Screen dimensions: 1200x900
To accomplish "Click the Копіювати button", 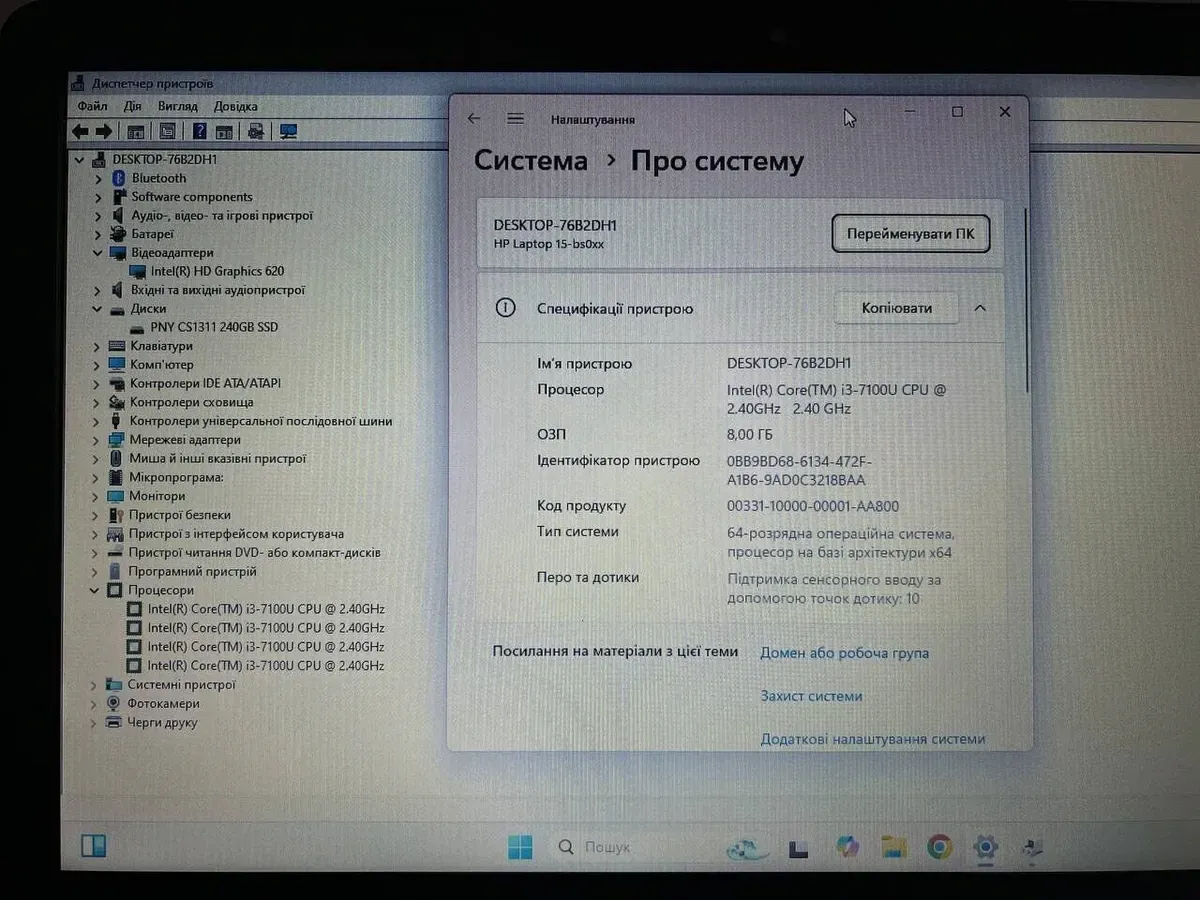I will (x=896, y=308).
